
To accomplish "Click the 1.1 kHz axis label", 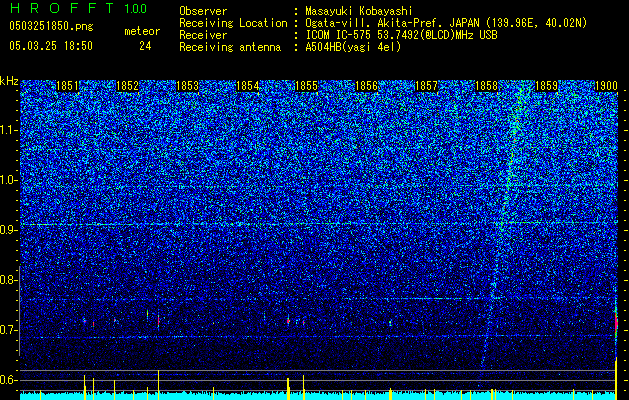I will tap(9, 130).
